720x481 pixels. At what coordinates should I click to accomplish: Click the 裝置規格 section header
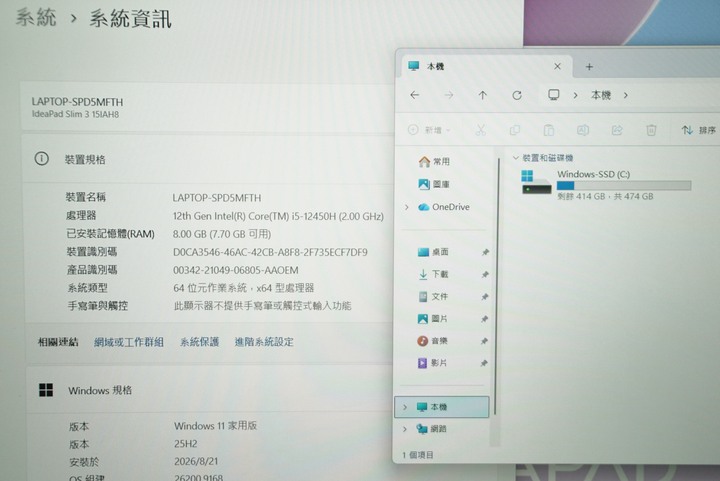point(84,160)
